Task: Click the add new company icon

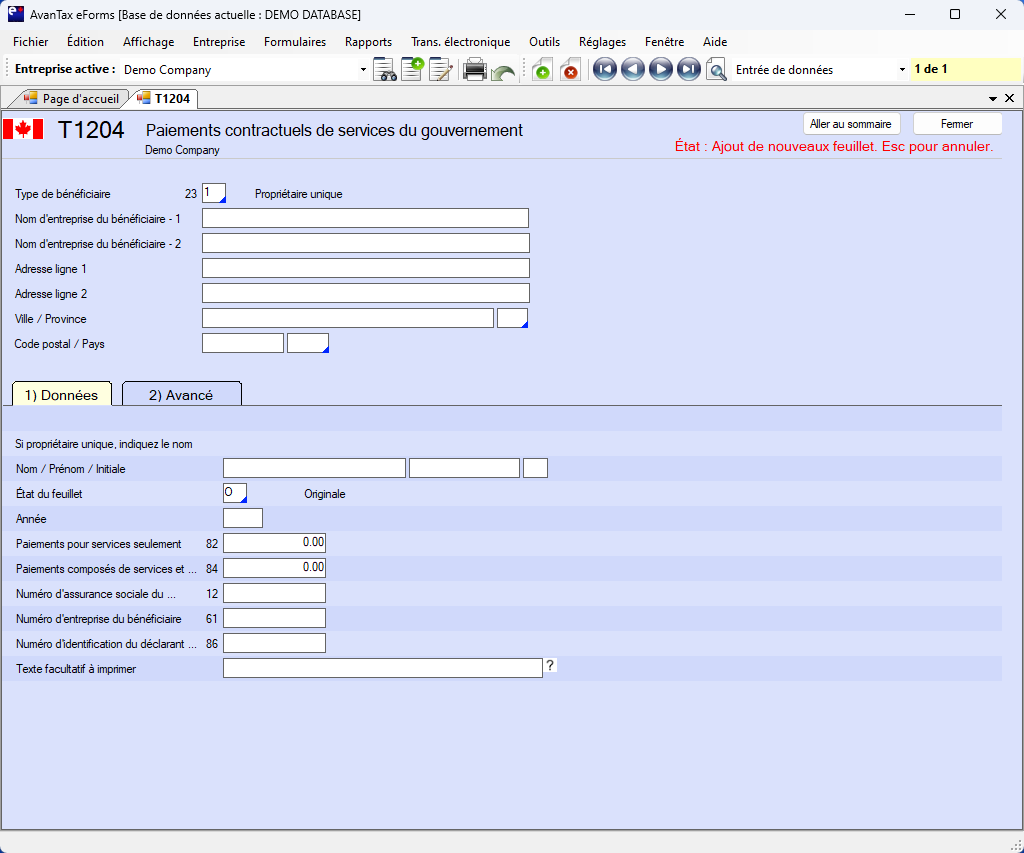Action: [412, 70]
